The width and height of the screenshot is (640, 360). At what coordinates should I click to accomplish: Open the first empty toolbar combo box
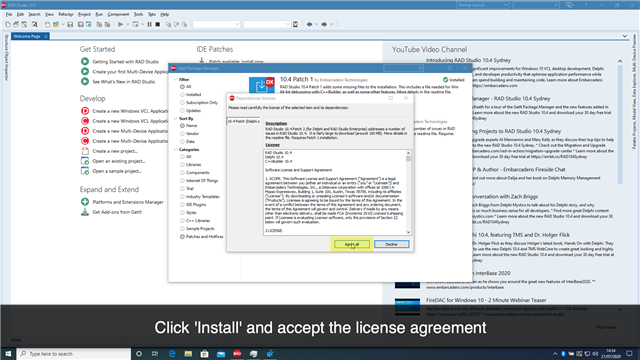coord(216,24)
